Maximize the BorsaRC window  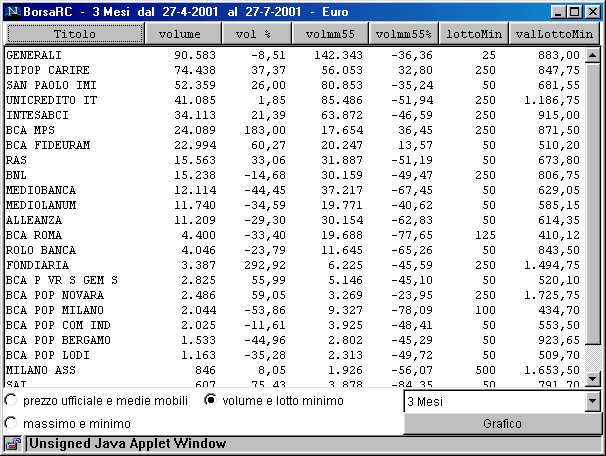pyautogui.click(x=574, y=12)
